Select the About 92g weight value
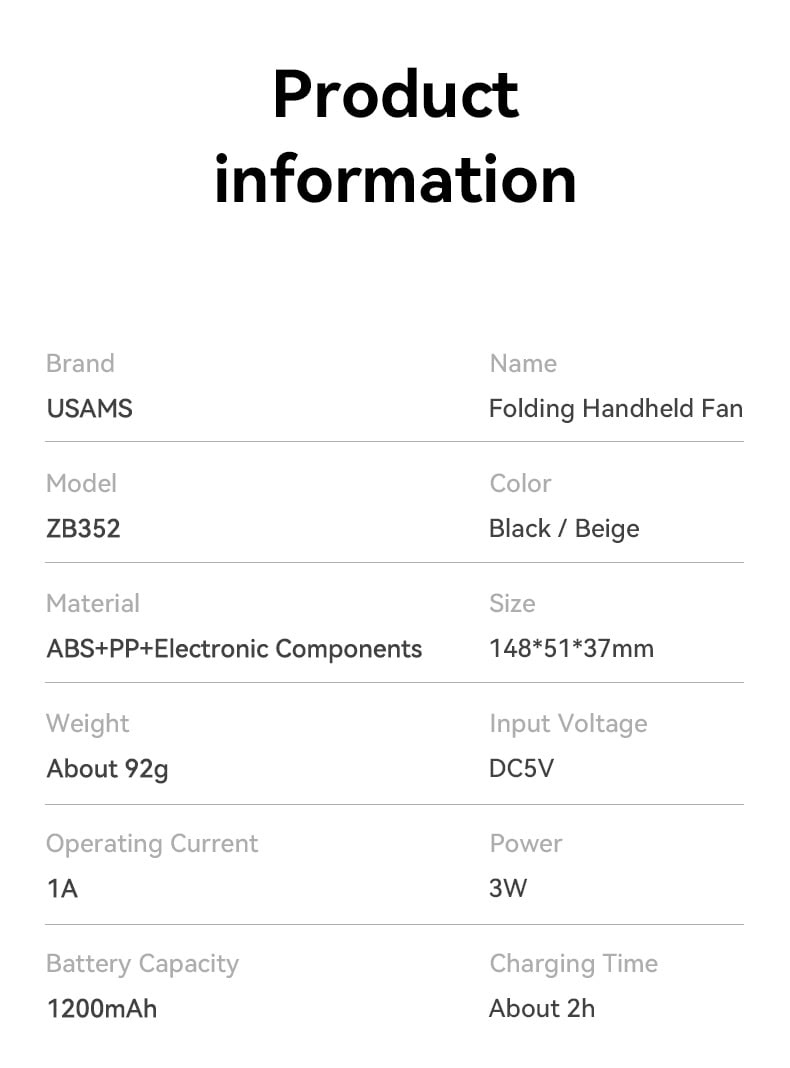Screen dimensions: 790x1068 coord(108,770)
